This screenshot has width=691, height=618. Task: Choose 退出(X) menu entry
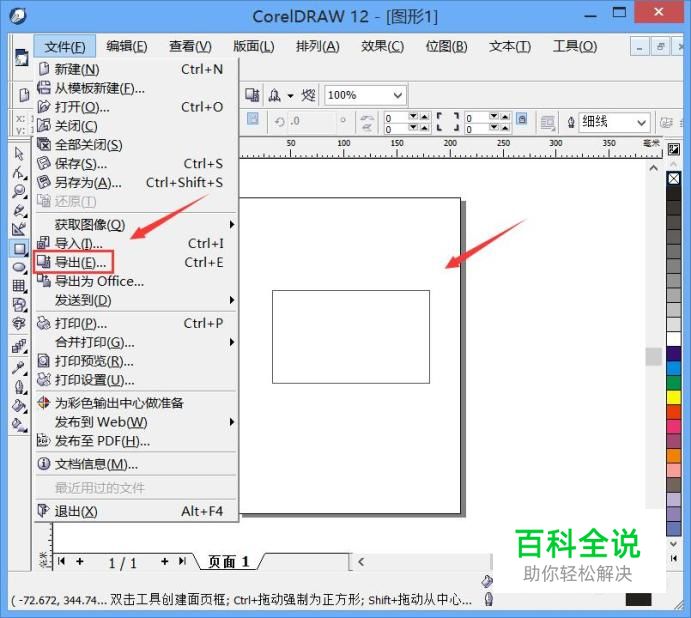tap(136, 511)
